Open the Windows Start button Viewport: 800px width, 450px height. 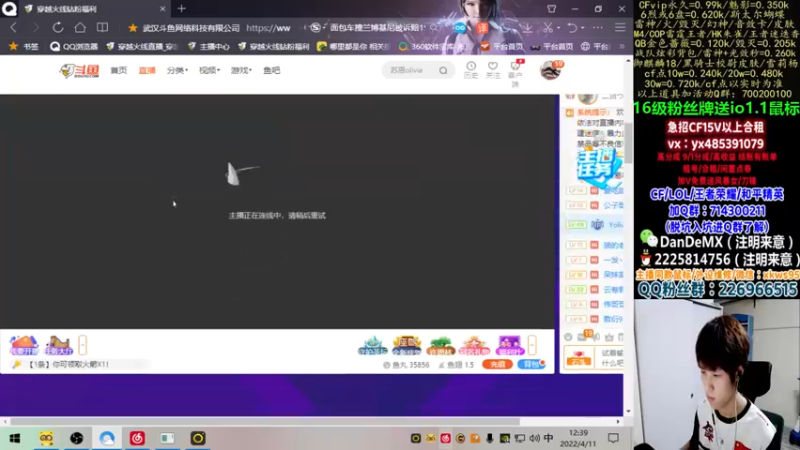tap(15, 438)
